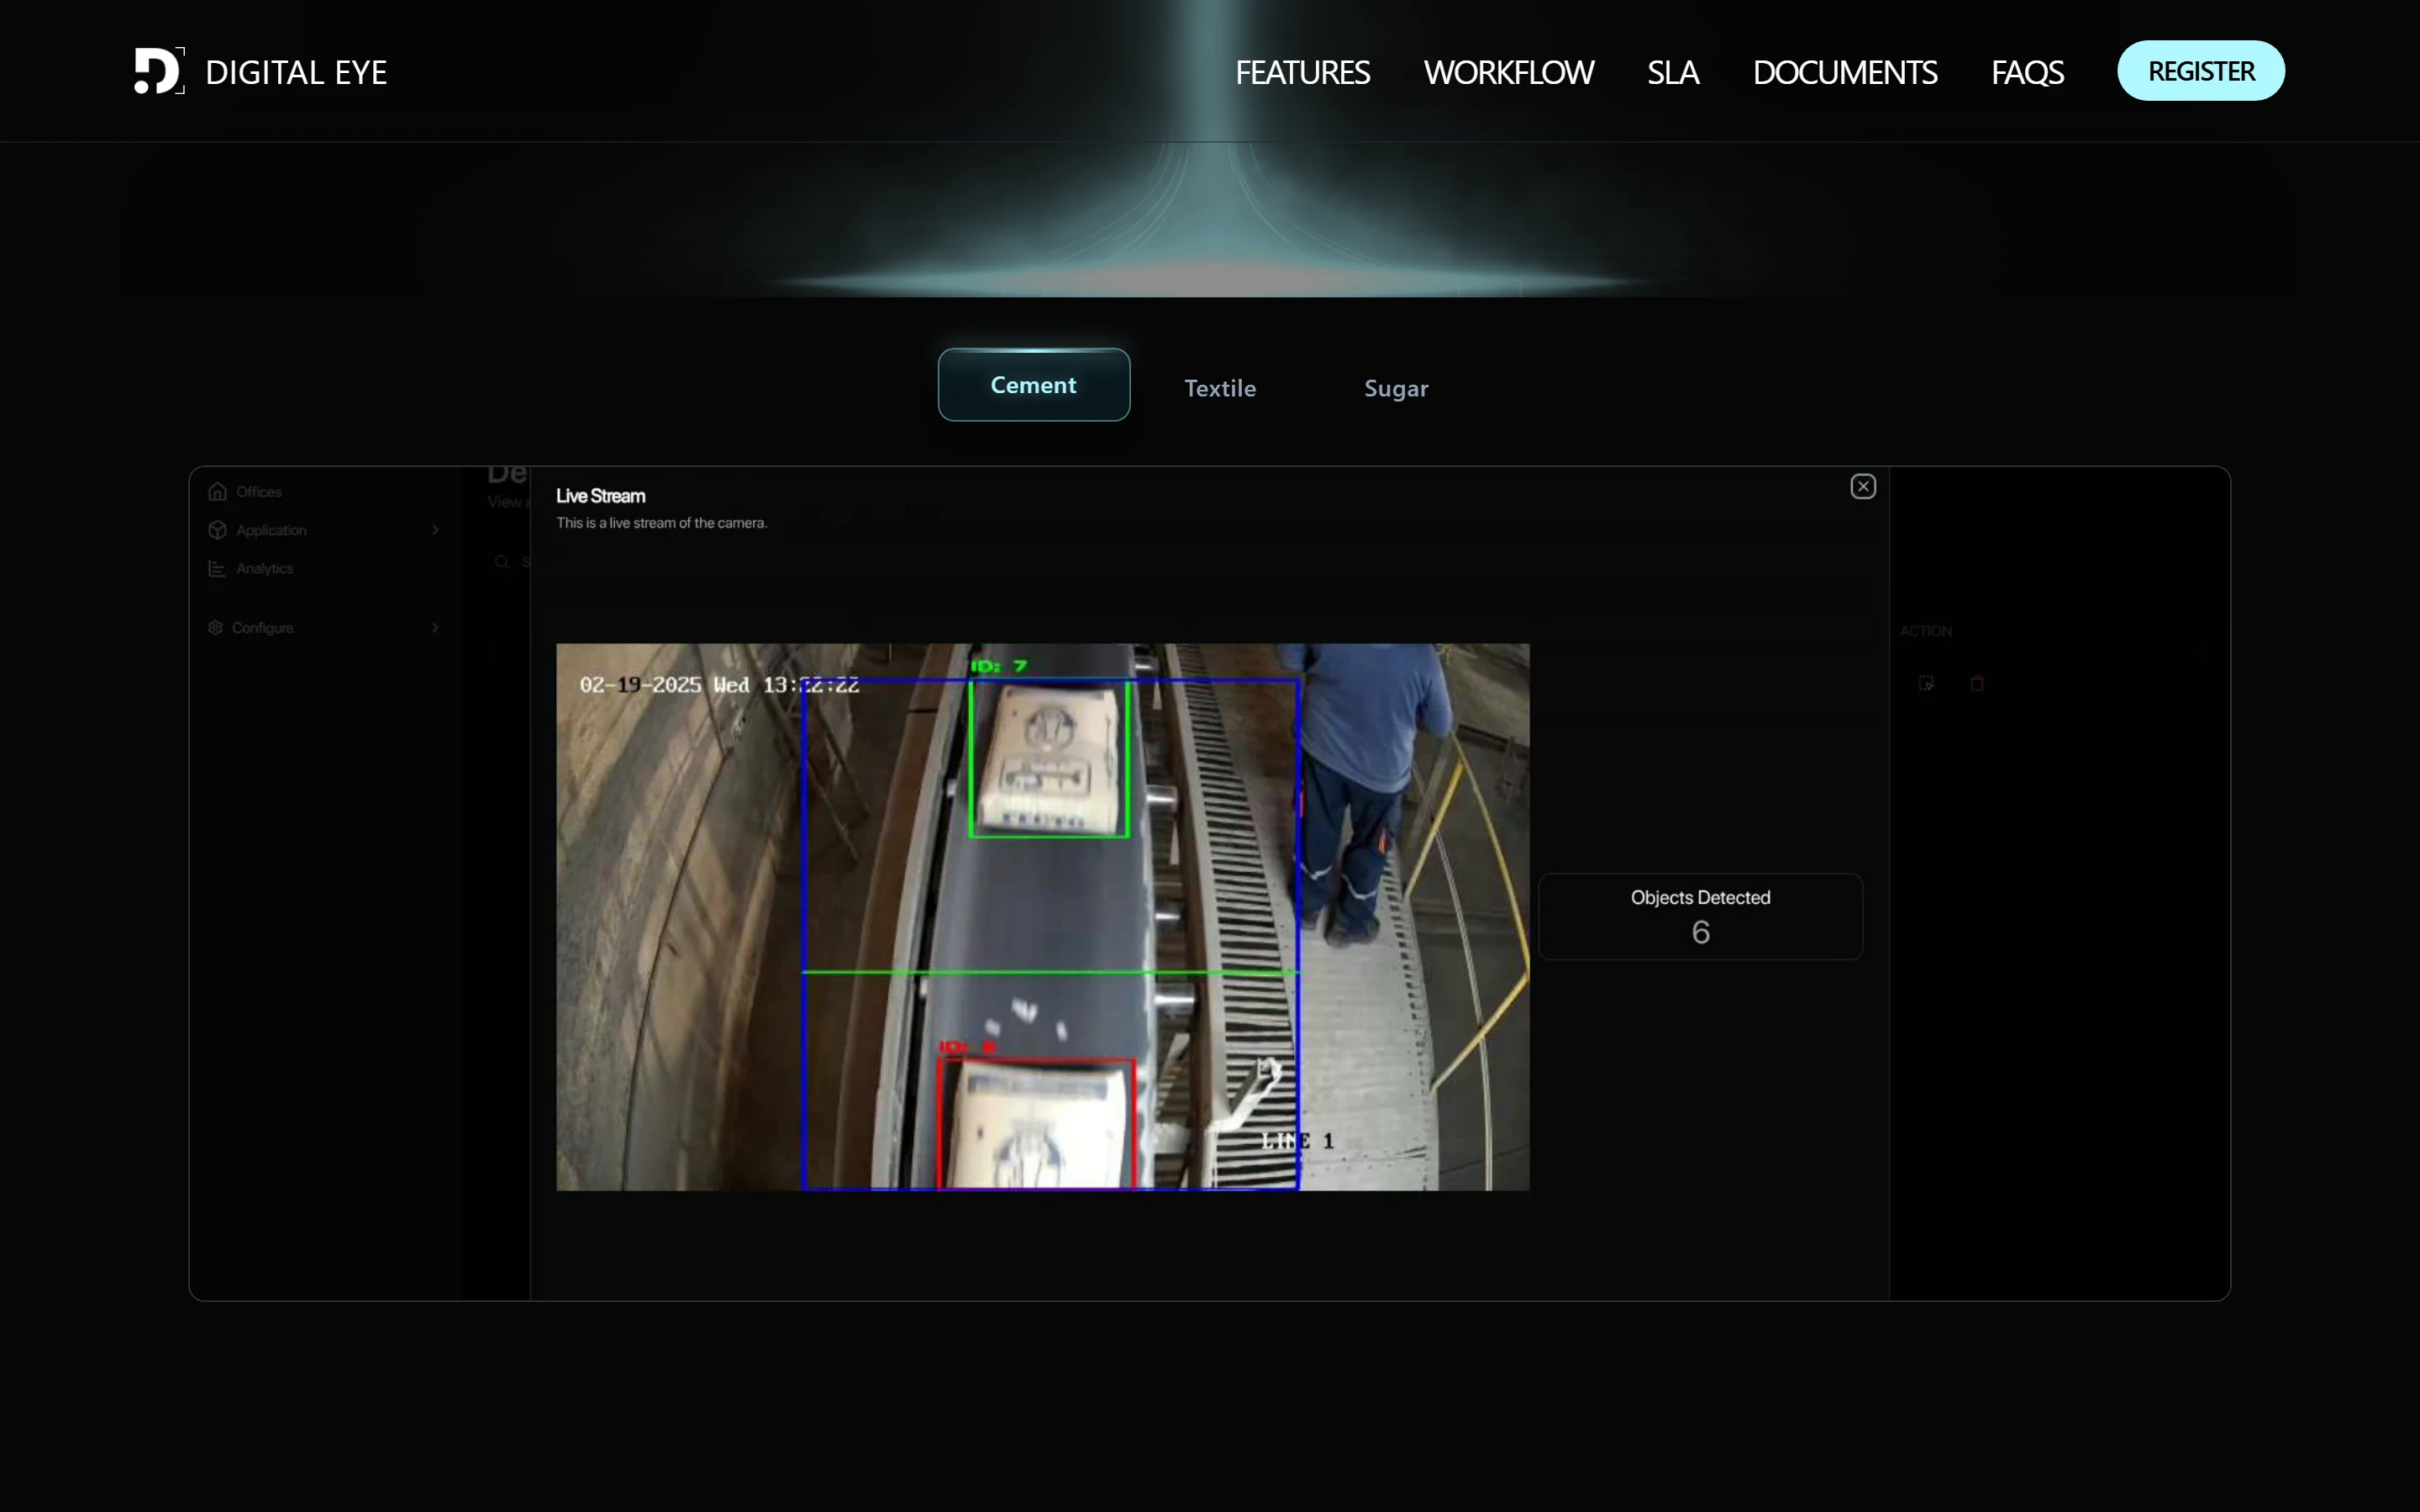Expand the Application menu chevron

pyautogui.click(x=435, y=530)
